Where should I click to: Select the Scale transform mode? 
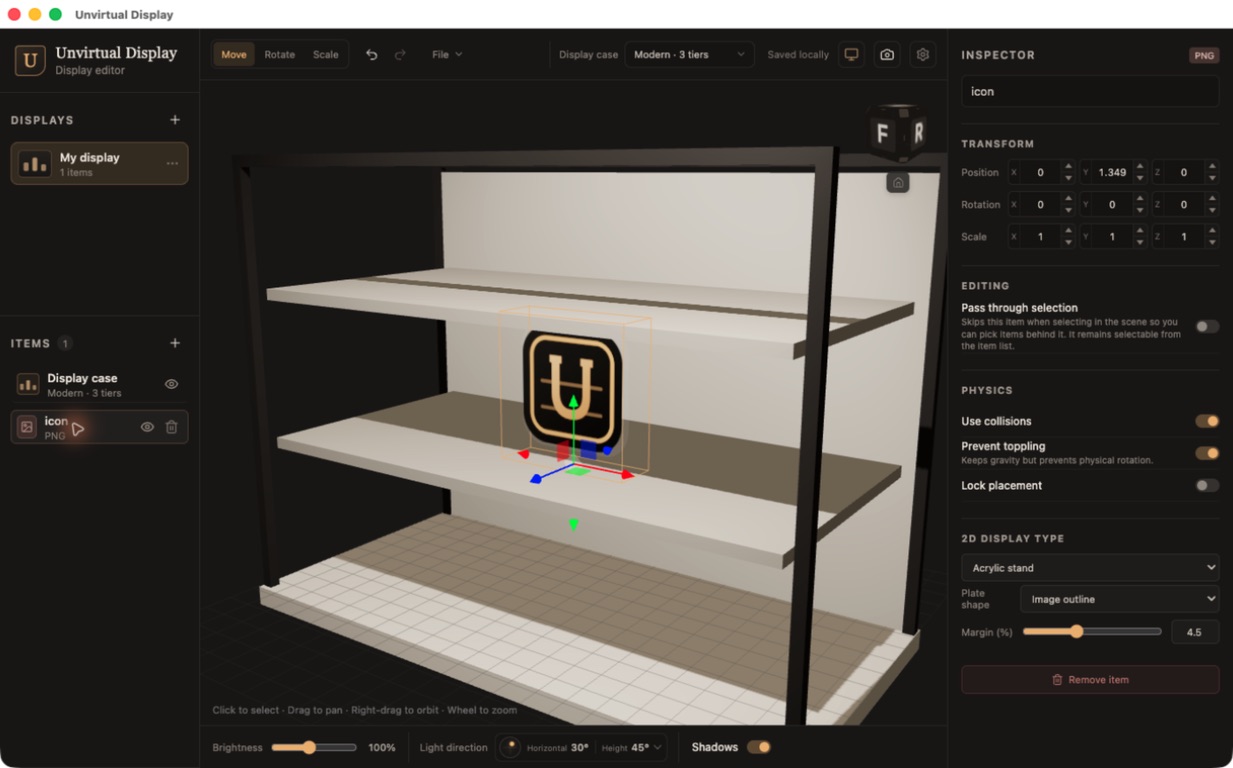(326, 55)
